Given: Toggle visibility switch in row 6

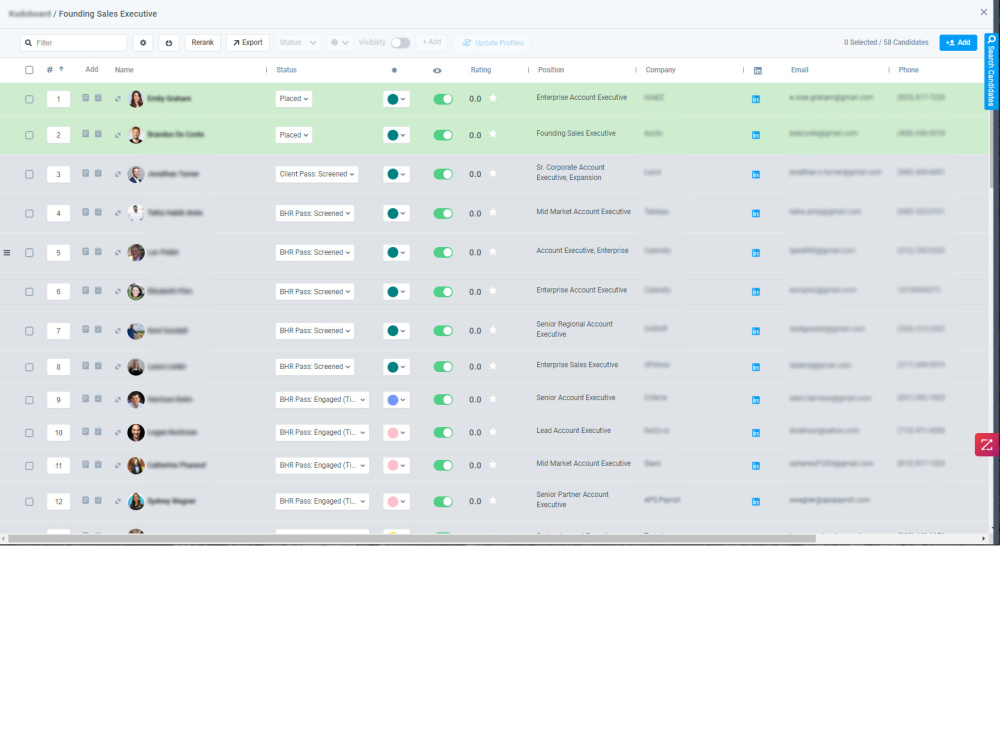Looking at the screenshot, I should 443,292.
